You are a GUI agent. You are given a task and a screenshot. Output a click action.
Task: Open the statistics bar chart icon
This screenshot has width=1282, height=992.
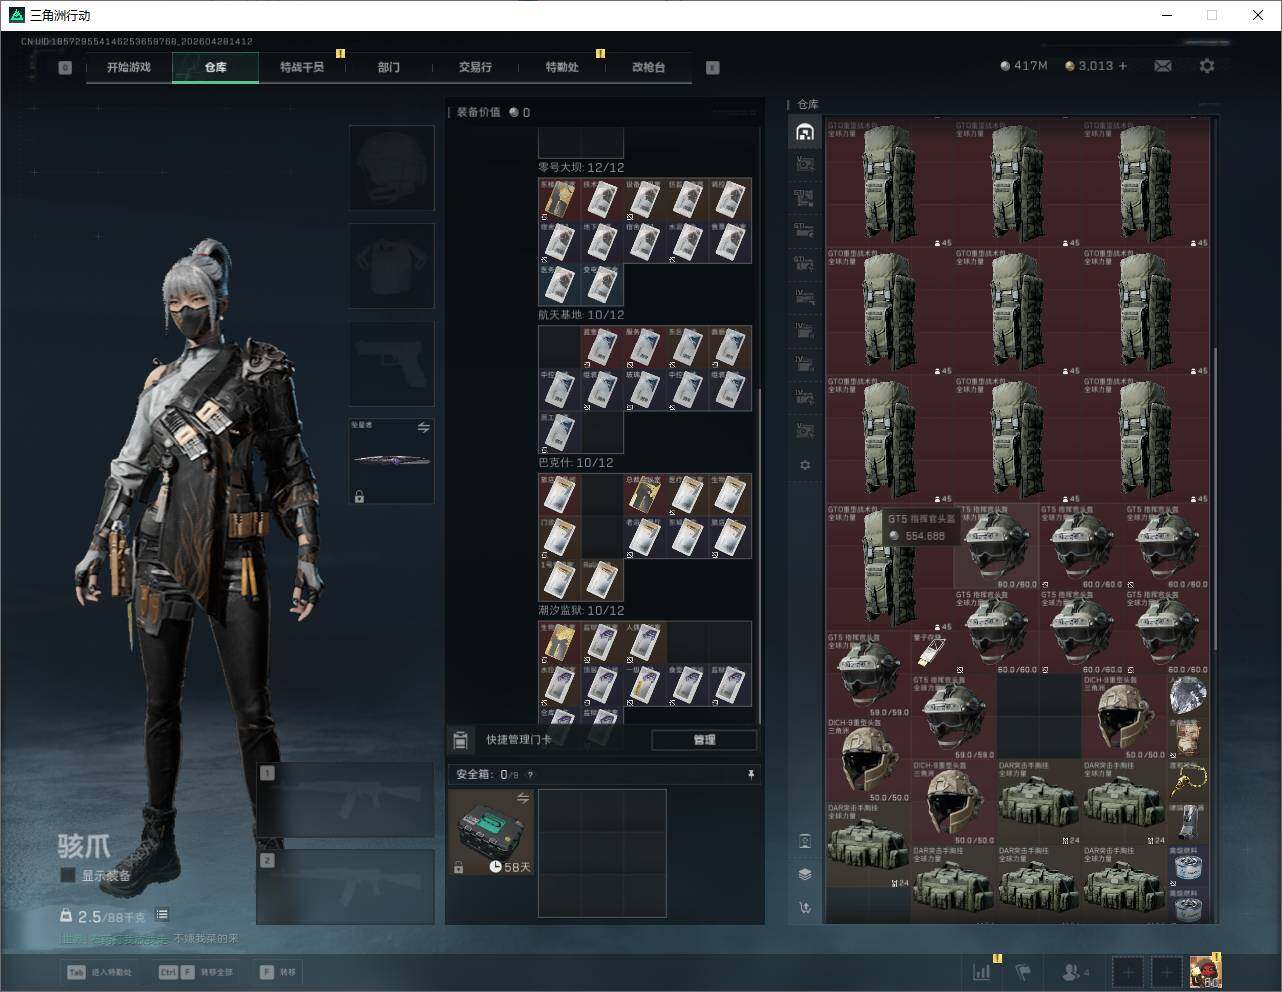982,971
